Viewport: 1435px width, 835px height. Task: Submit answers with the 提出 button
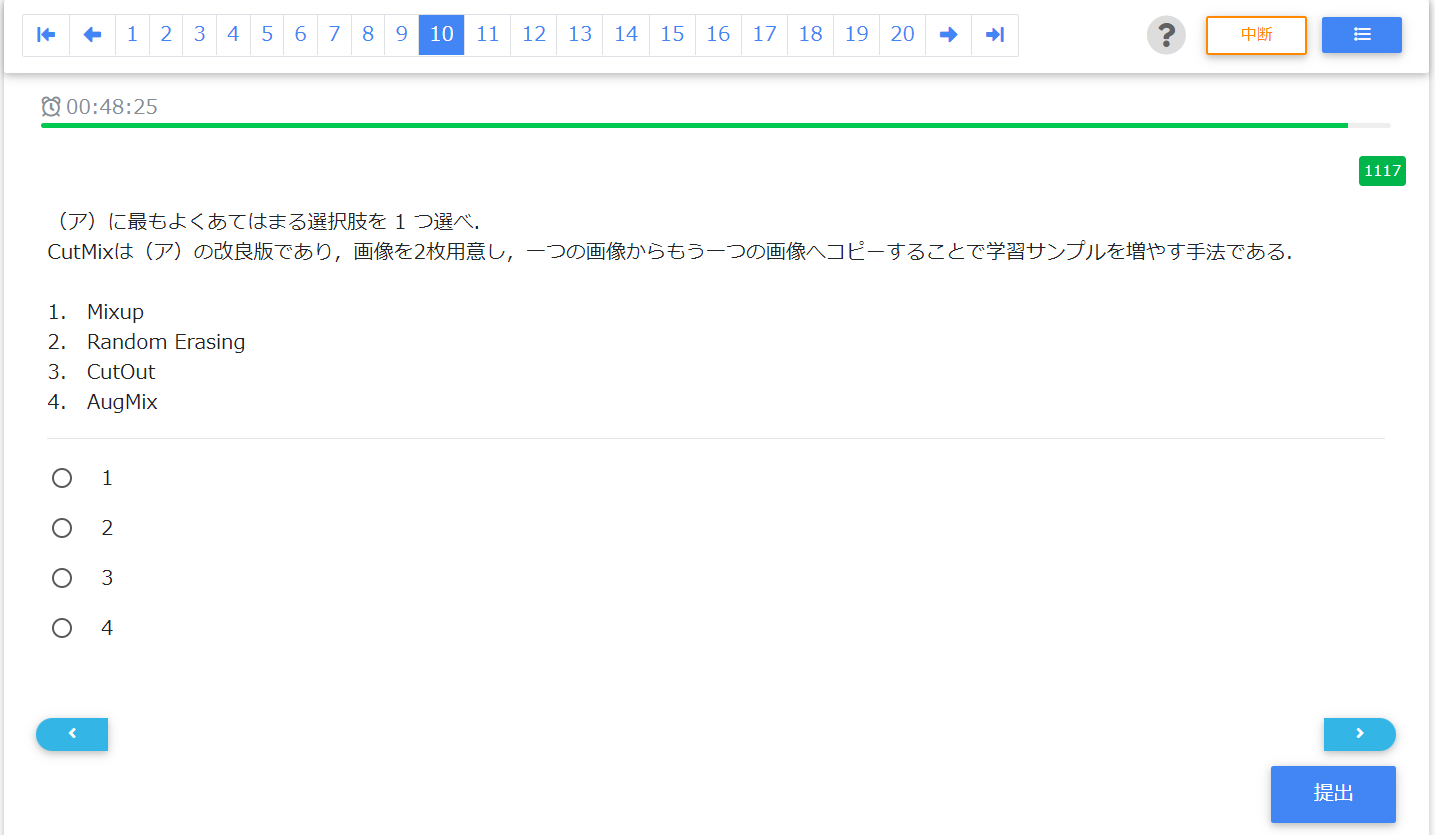click(1333, 794)
